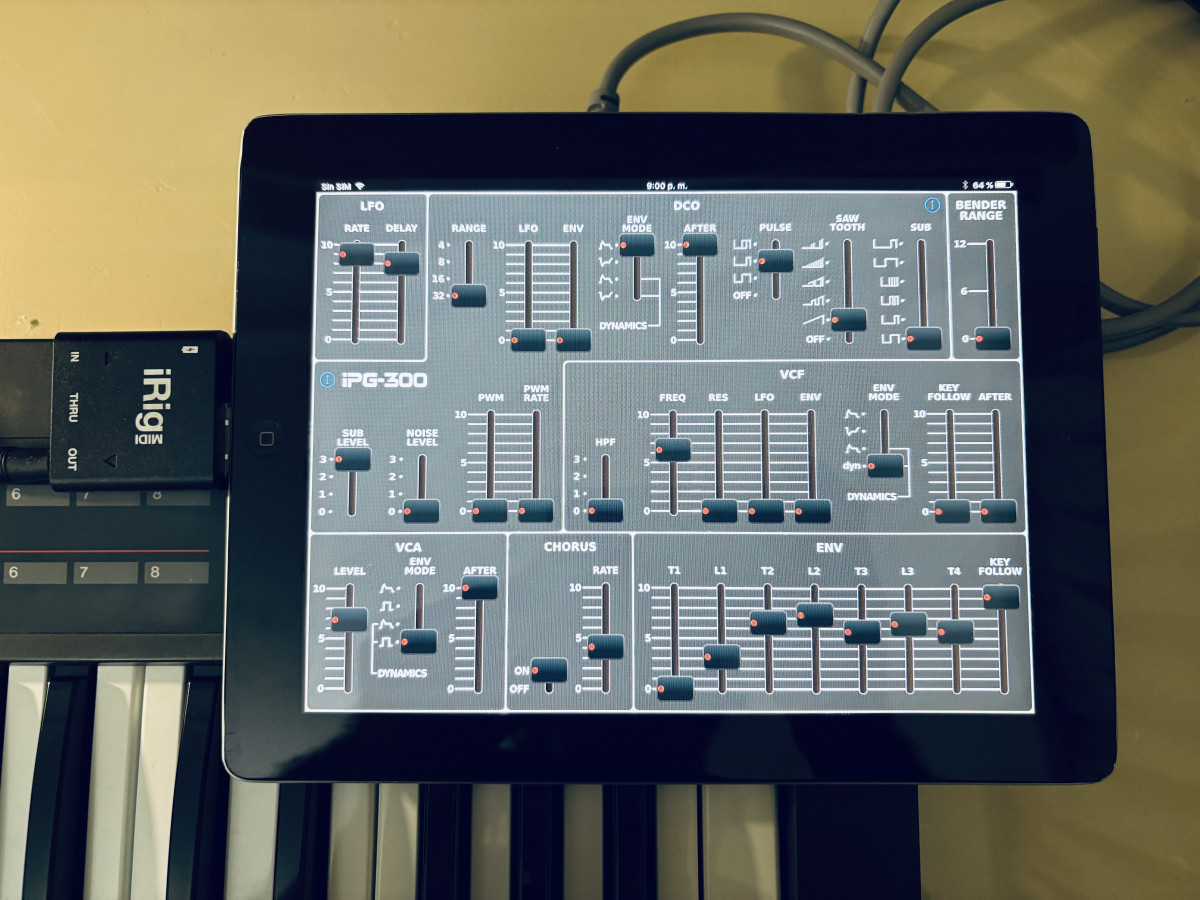Image resolution: width=1200 pixels, height=900 pixels.
Task: Click the VCF FREQ slider handle
Action: 673,450
